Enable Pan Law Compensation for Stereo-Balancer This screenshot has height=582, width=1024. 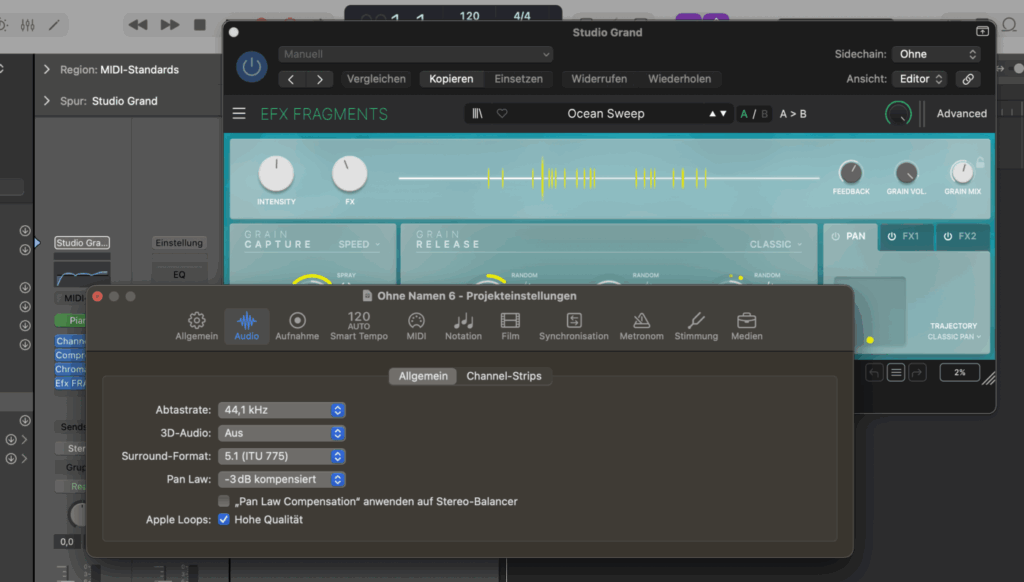pos(224,501)
